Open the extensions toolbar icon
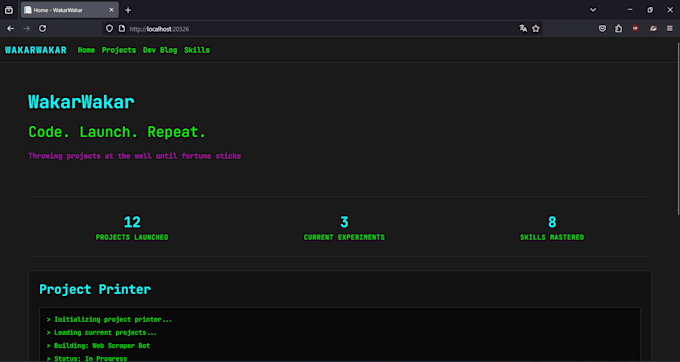Image resolution: width=680 pixels, height=362 pixels. (618, 29)
